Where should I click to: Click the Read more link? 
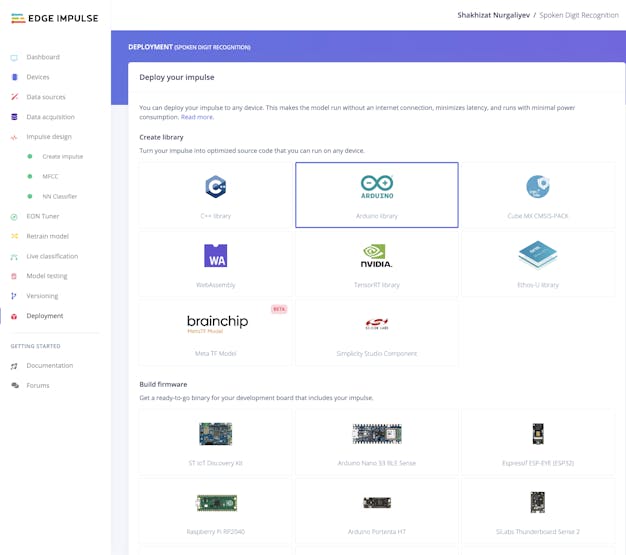point(197,117)
